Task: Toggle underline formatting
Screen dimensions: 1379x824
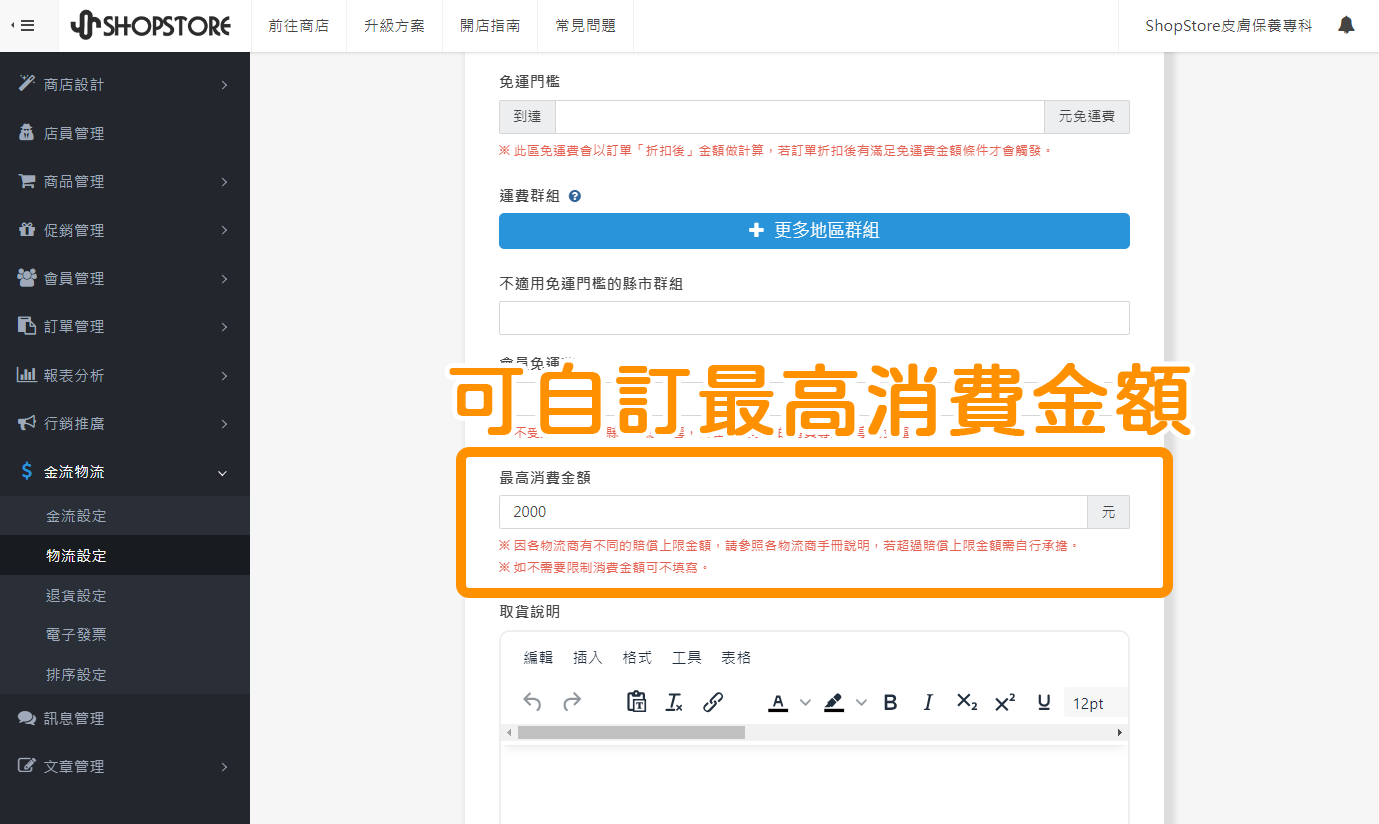Action: (x=1044, y=702)
